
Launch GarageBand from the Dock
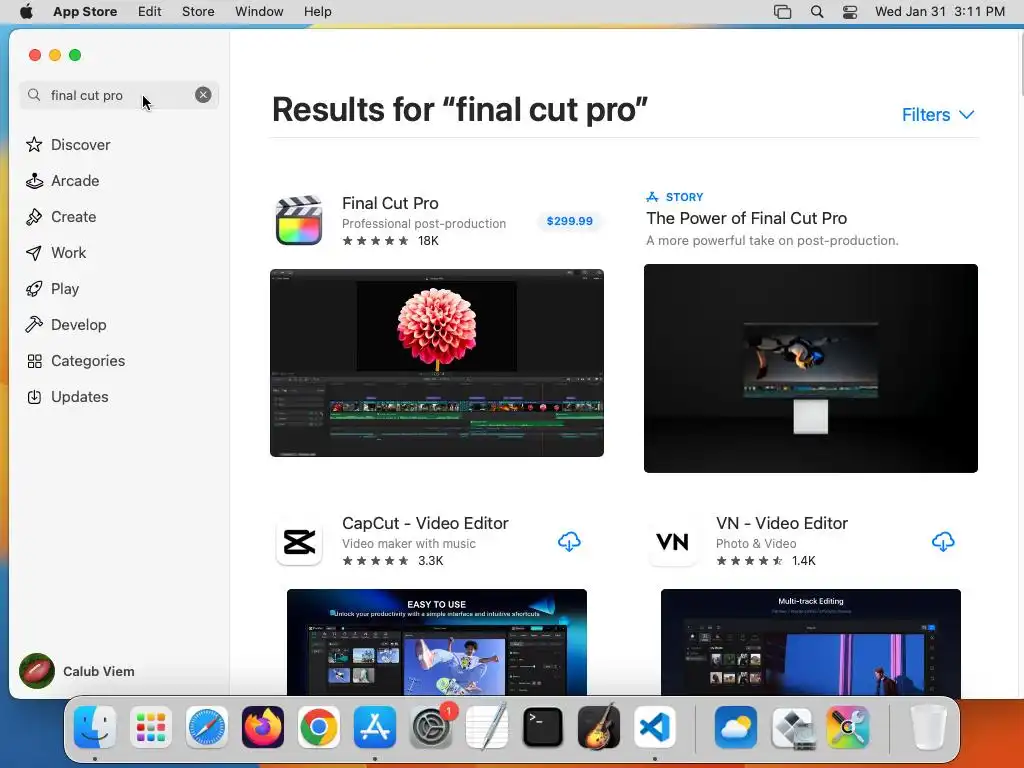point(599,727)
